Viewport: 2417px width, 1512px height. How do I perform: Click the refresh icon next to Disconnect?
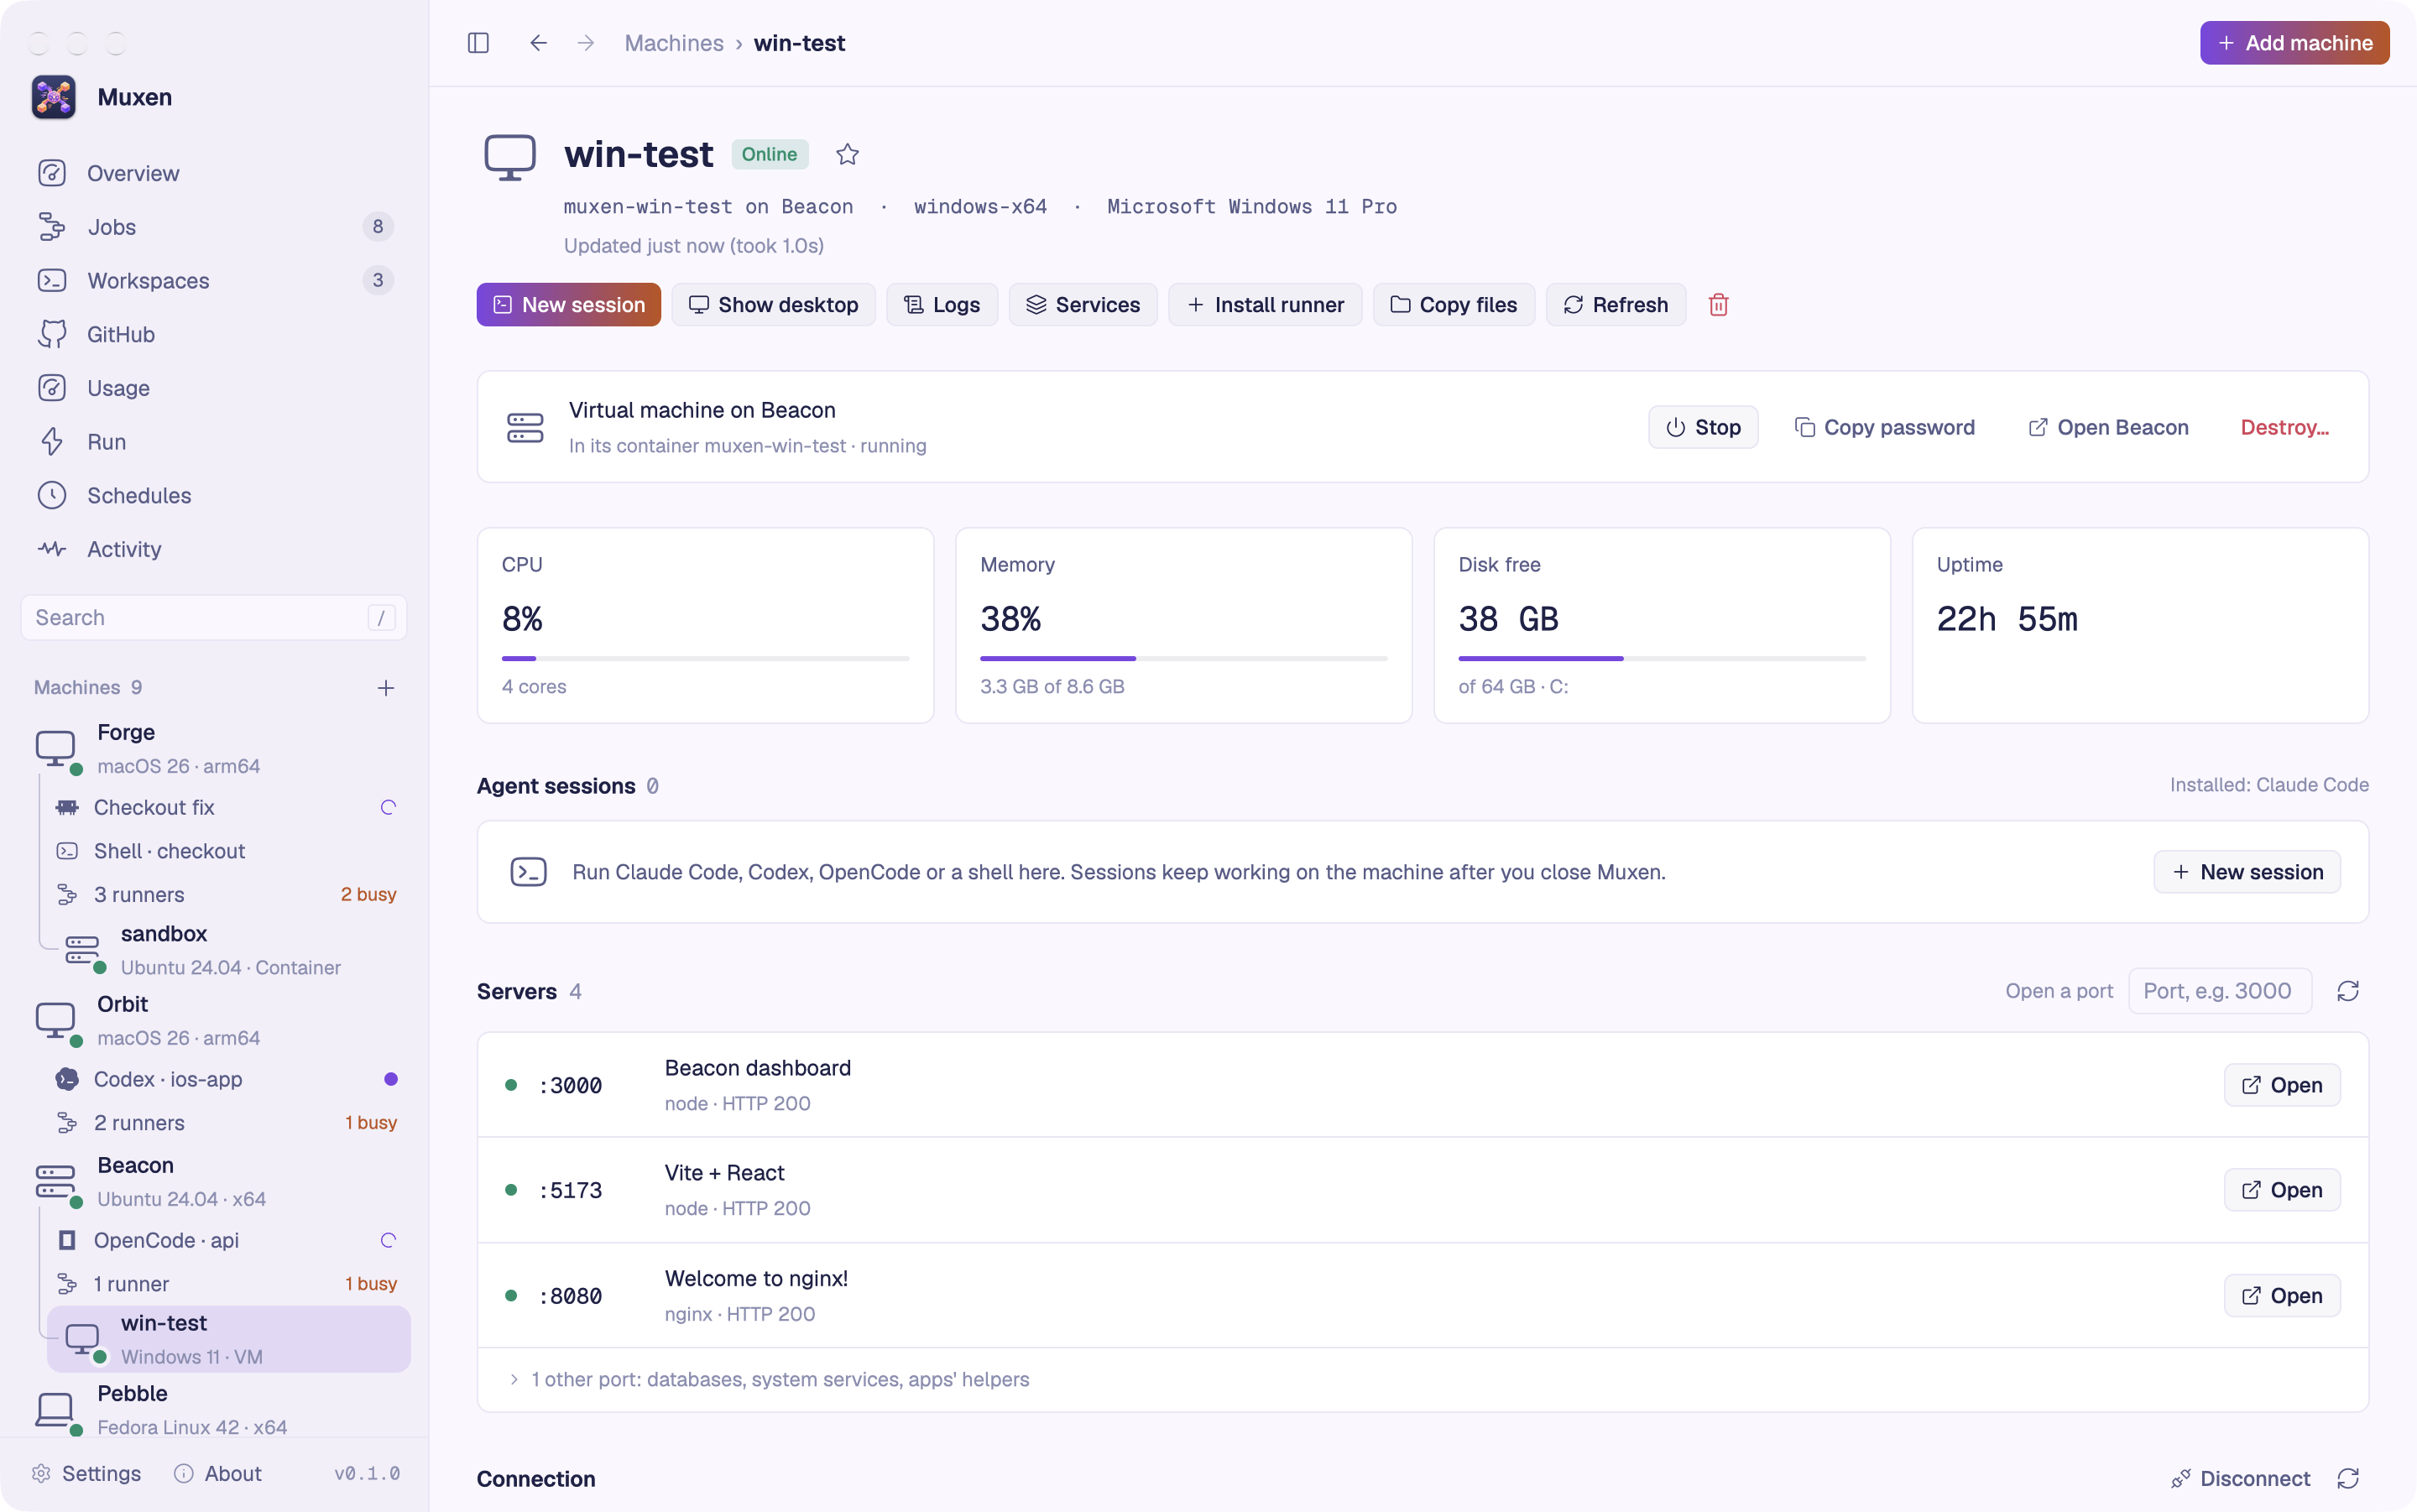pos(2348,1478)
